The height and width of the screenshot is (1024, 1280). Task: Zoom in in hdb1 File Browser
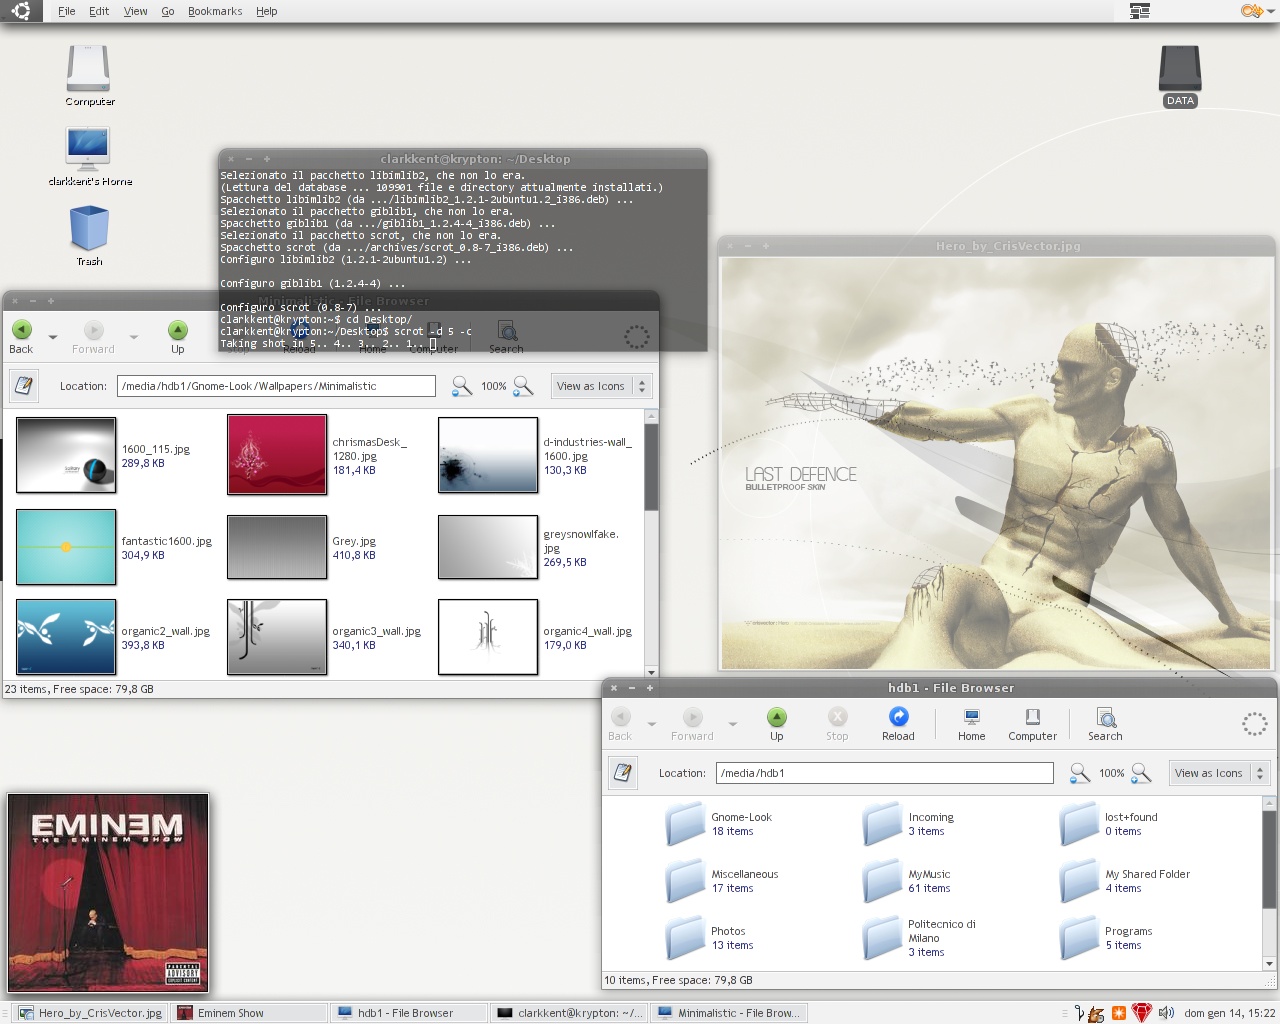1141,773
